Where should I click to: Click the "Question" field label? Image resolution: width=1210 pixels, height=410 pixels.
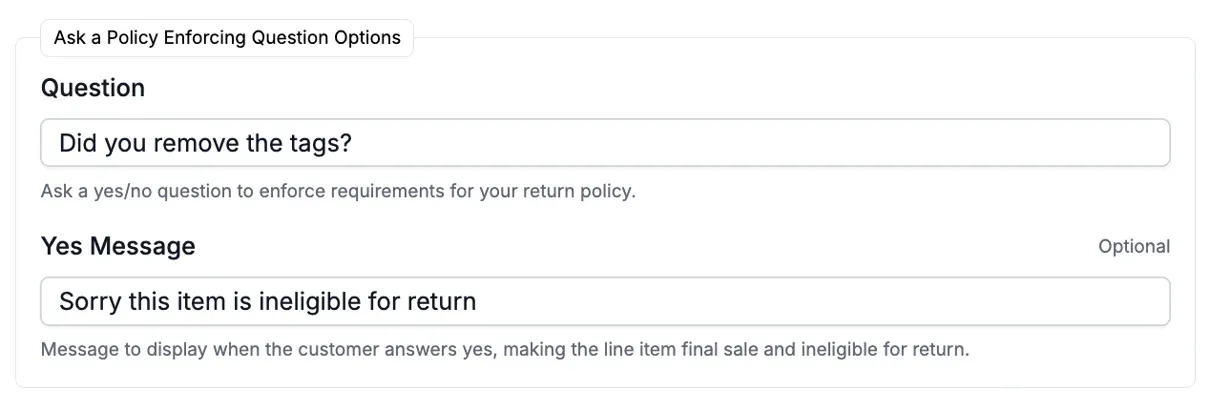pyautogui.click(x=93, y=88)
